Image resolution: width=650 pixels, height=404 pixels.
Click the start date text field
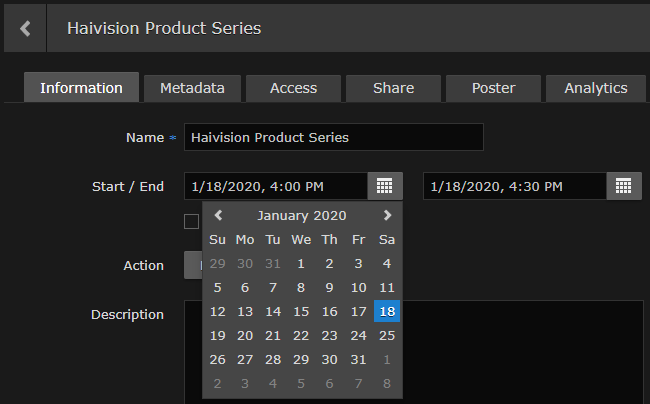tap(275, 186)
